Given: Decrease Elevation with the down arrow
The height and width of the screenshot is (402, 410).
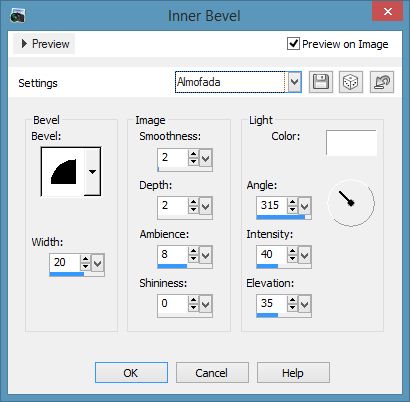Looking at the screenshot, I should tap(292, 307).
